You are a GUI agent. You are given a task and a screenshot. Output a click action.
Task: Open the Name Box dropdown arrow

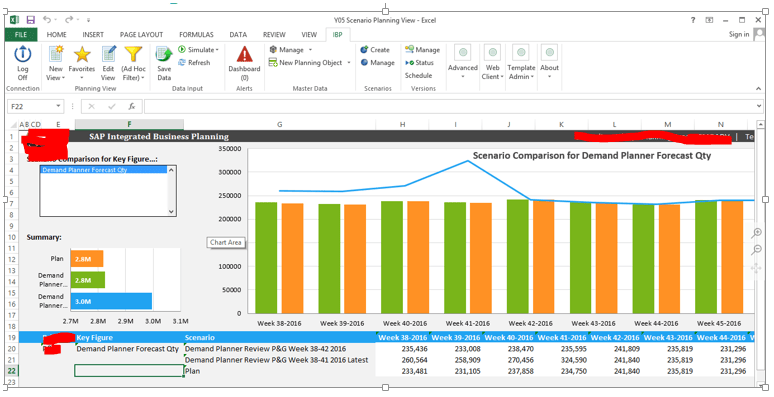58,106
